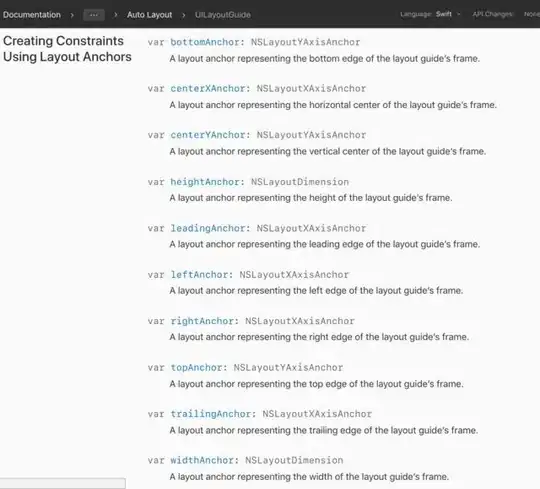Go to Auto Layout breadcrumb
The height and width of the screenshot is (489, 540).
point(149,15)
